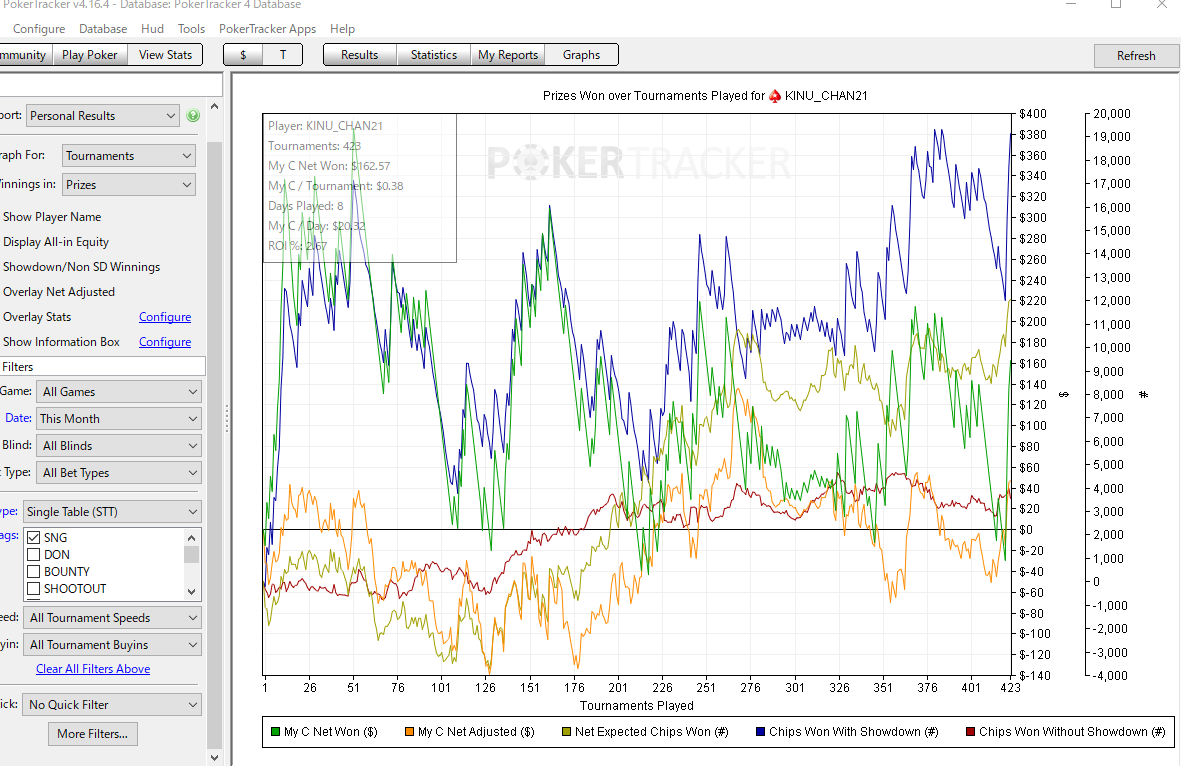The image size is (1181, 766).
Task: Click the tags list scroll-up arrow
Action: coord(191,537)
